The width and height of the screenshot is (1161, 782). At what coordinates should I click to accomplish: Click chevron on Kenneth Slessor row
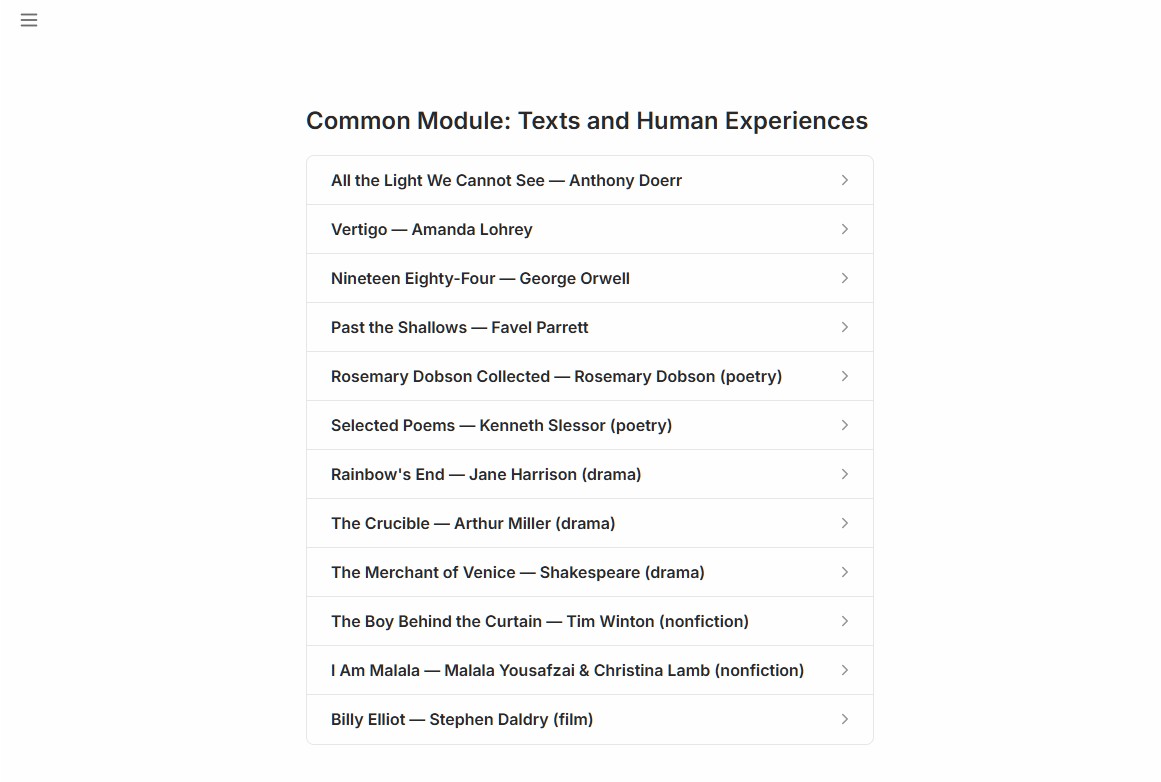[x=845, y=425]
